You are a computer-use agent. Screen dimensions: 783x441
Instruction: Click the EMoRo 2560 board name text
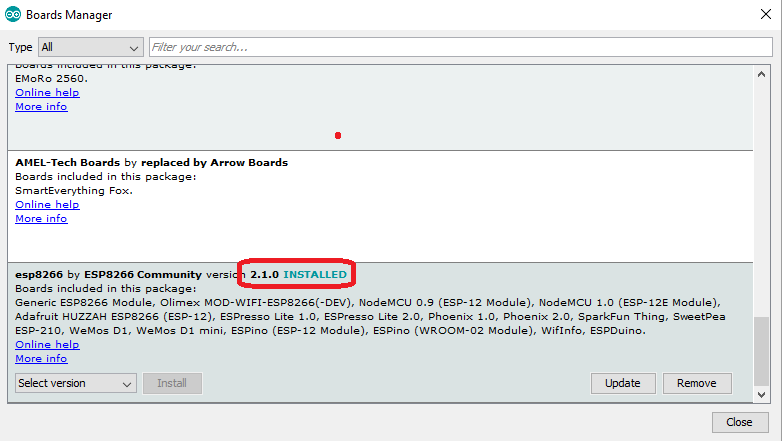click(51, 78)
